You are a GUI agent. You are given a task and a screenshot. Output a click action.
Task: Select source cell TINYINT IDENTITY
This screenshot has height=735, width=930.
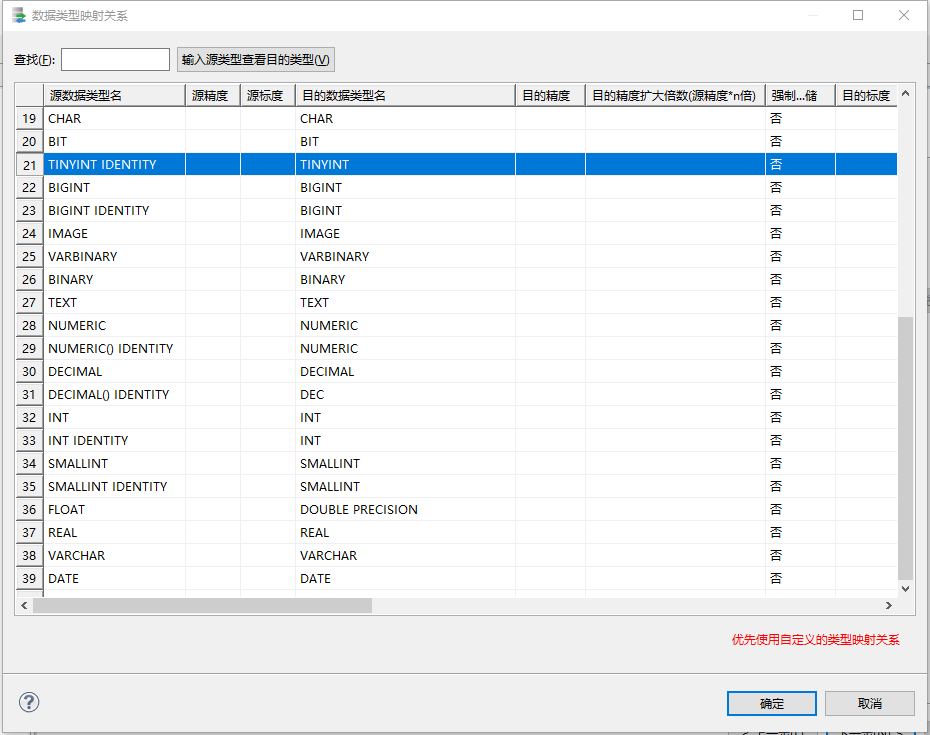point(114,164)
